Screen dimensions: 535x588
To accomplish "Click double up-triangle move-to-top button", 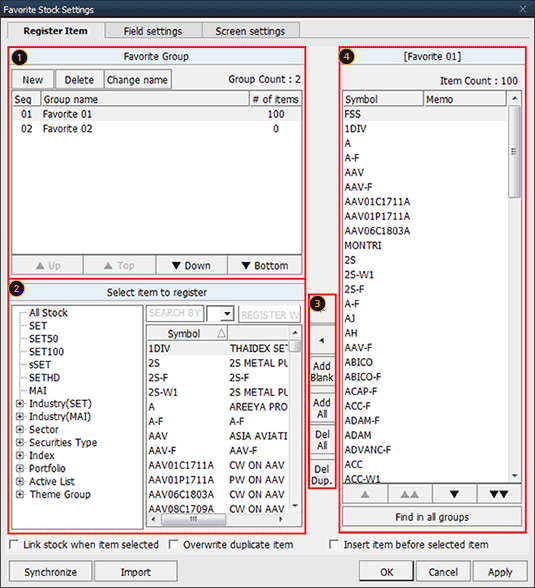I will coord(410,494).
